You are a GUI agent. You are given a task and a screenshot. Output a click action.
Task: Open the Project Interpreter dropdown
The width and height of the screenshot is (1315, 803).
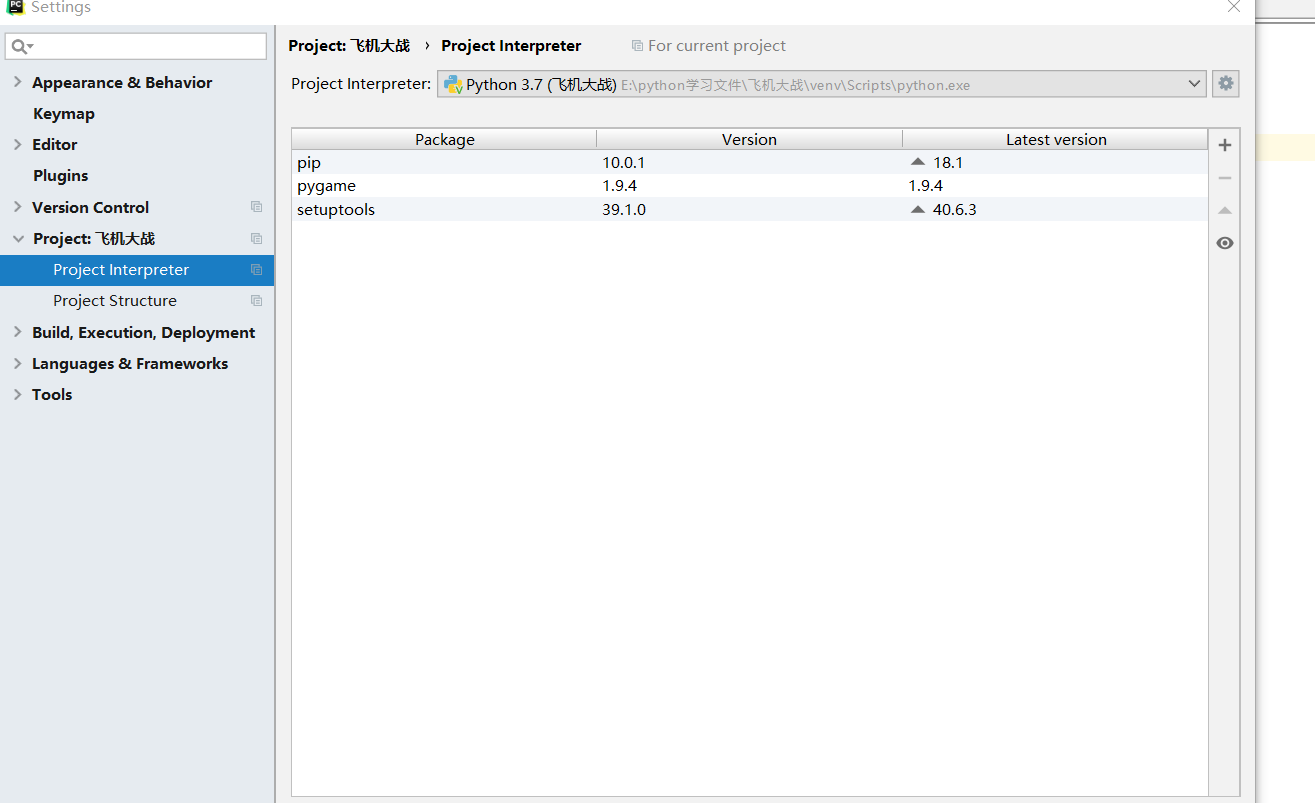coord(1194,84)
